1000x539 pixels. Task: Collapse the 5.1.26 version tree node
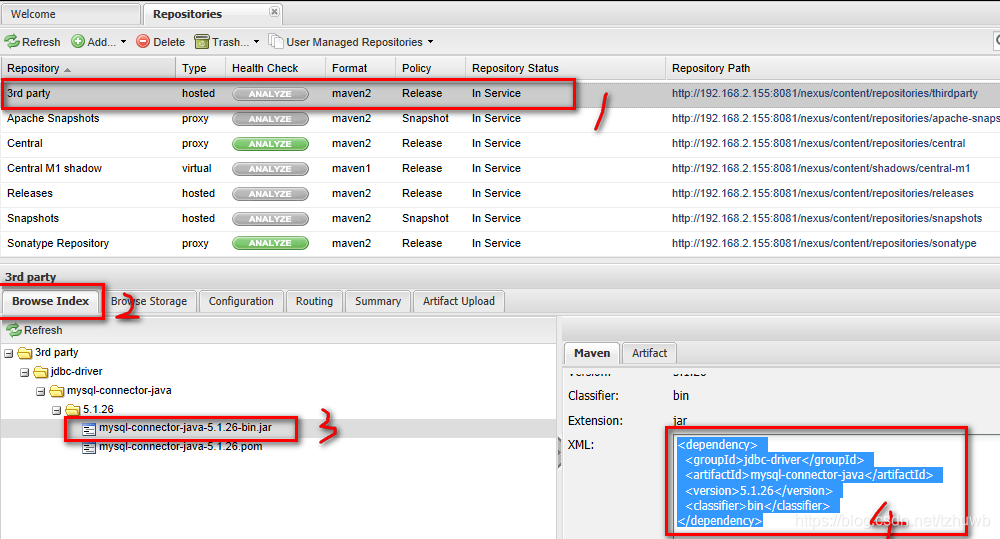[56, 410]
